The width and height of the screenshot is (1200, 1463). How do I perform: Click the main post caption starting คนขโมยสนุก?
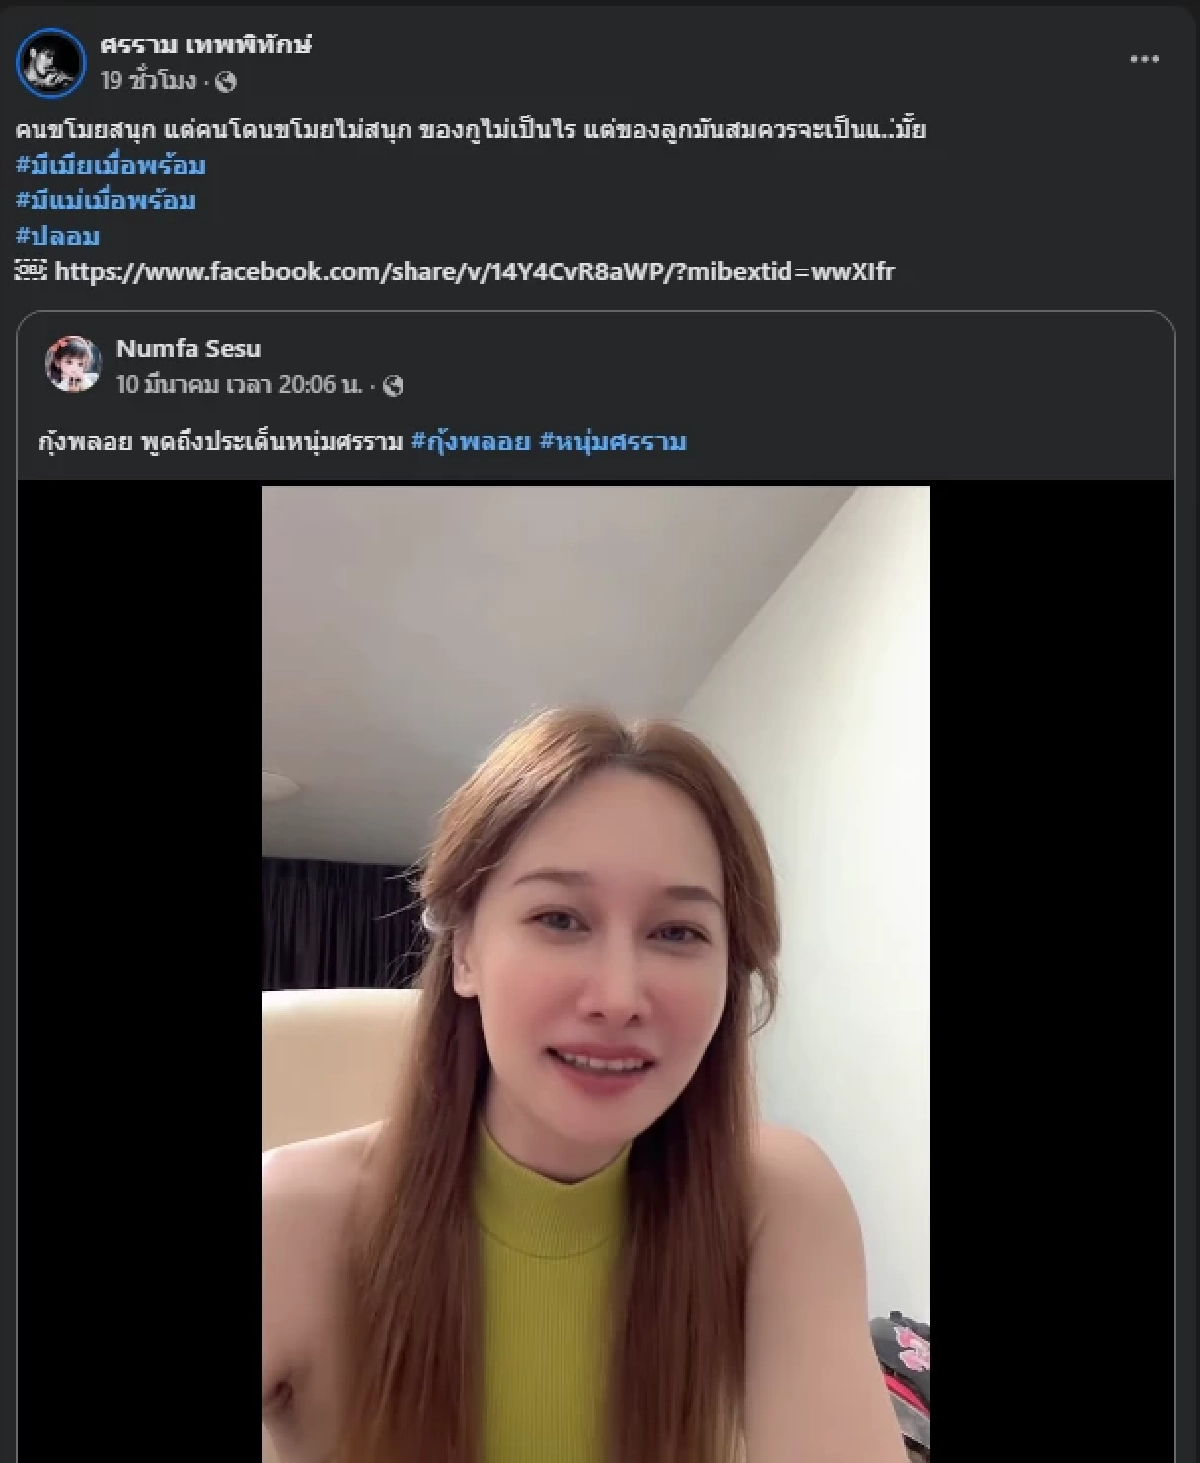(x=470, y=130)
